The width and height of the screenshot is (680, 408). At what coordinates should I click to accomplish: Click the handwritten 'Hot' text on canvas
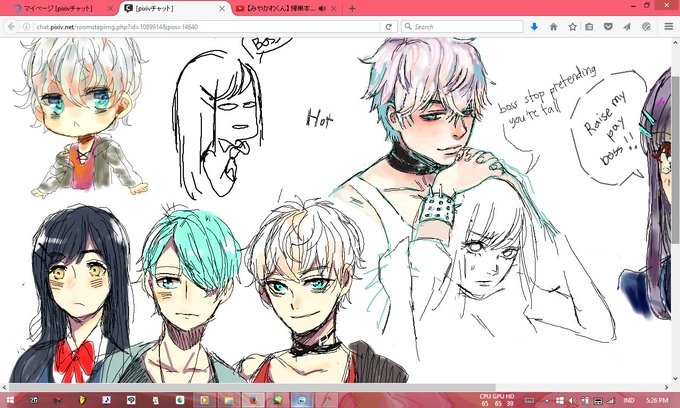319,118
